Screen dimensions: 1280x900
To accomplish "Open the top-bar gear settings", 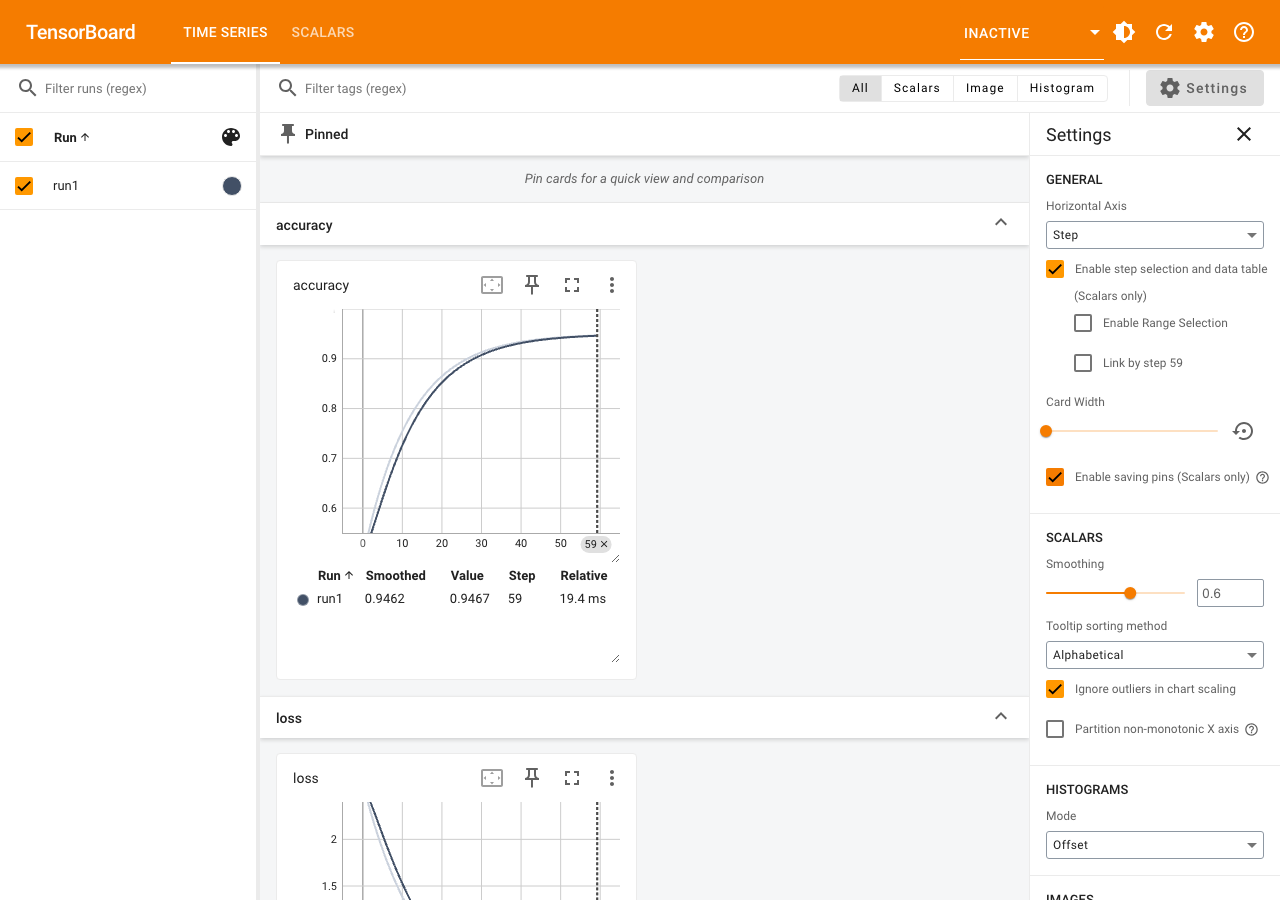I will 1204,32.
